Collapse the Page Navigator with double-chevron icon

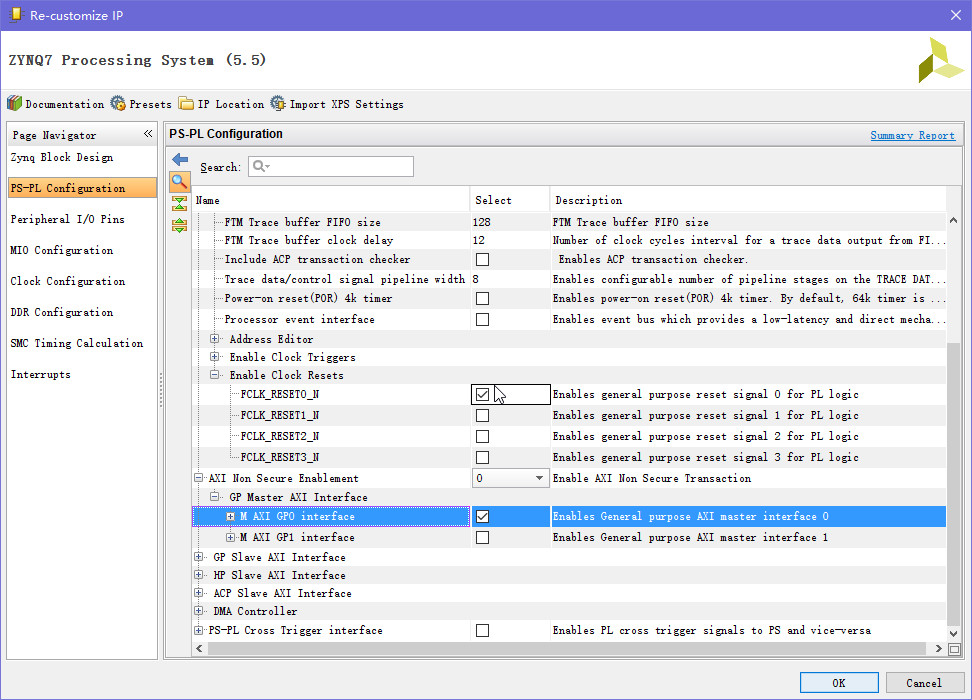[148, 134]
